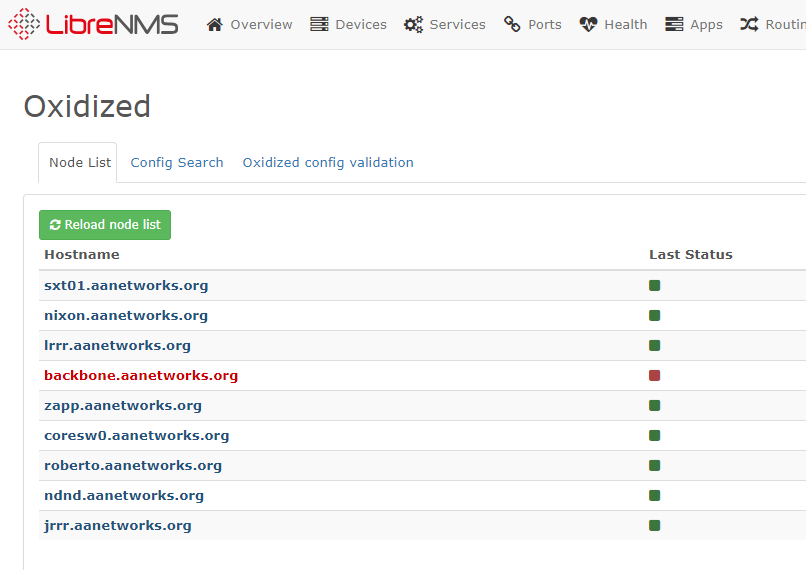Viewport: 806px width, 570px height.
Task: Click green status square for lrrr
Action: [x=654, y=345]
